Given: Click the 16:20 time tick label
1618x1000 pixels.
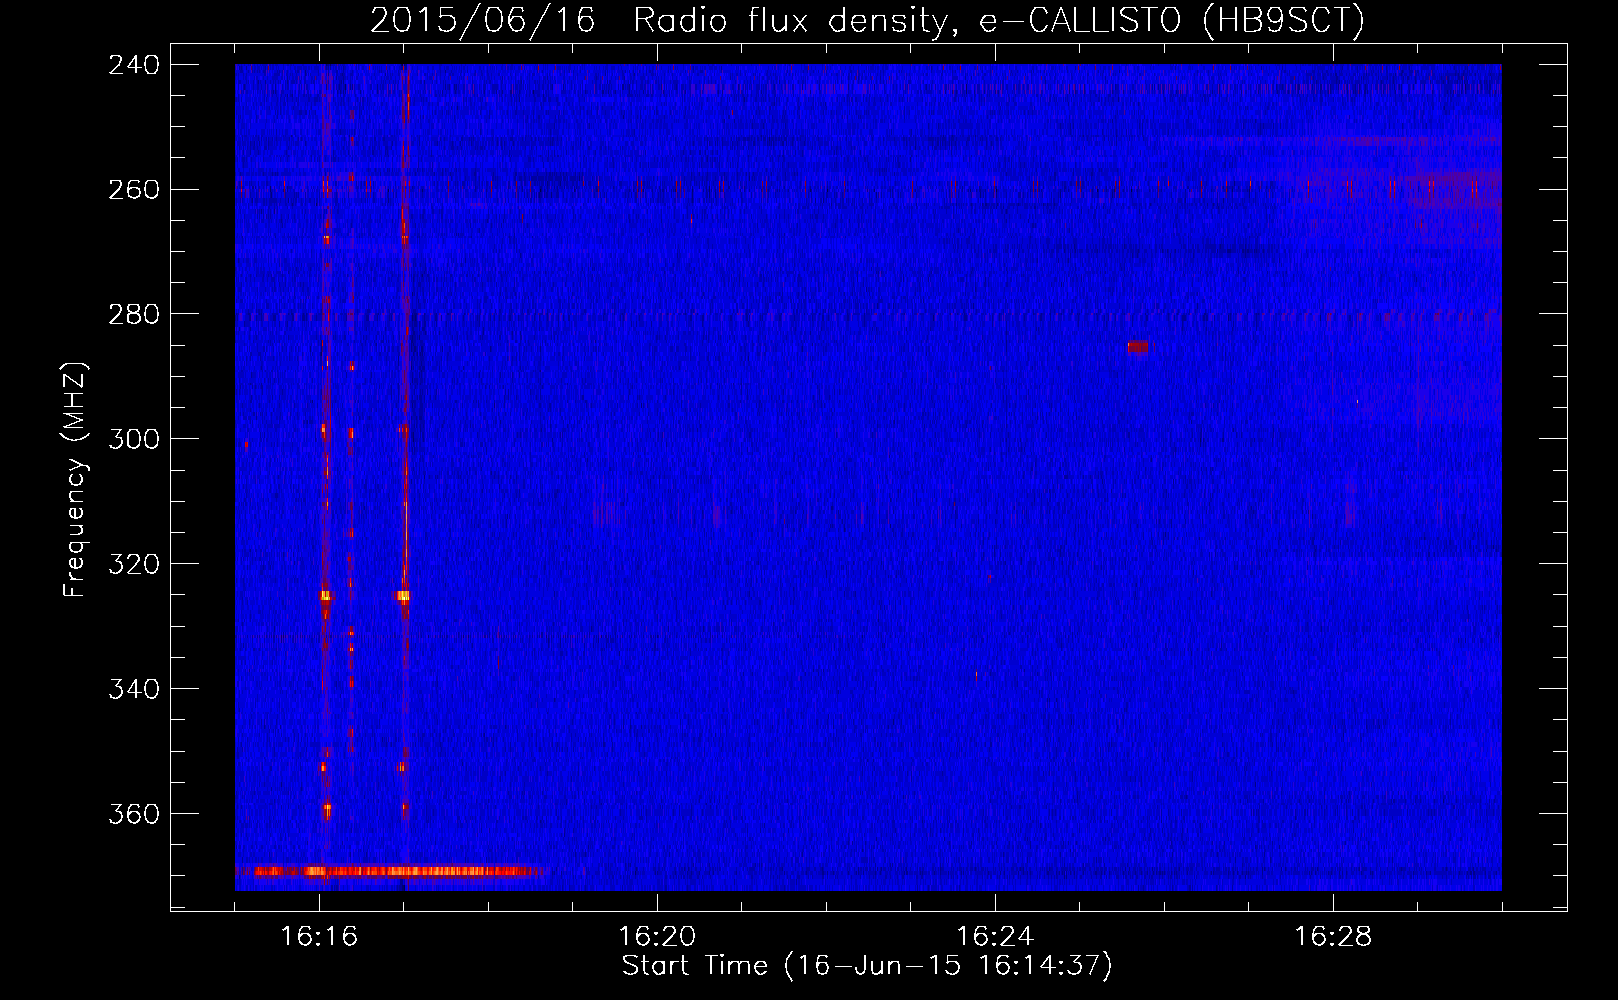Looking at the screenshot, I should tap(658, 937).
